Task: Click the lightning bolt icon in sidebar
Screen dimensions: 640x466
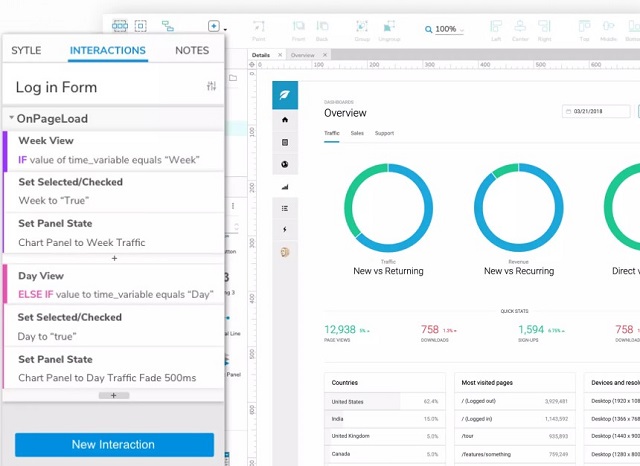Action: point(285,230)
